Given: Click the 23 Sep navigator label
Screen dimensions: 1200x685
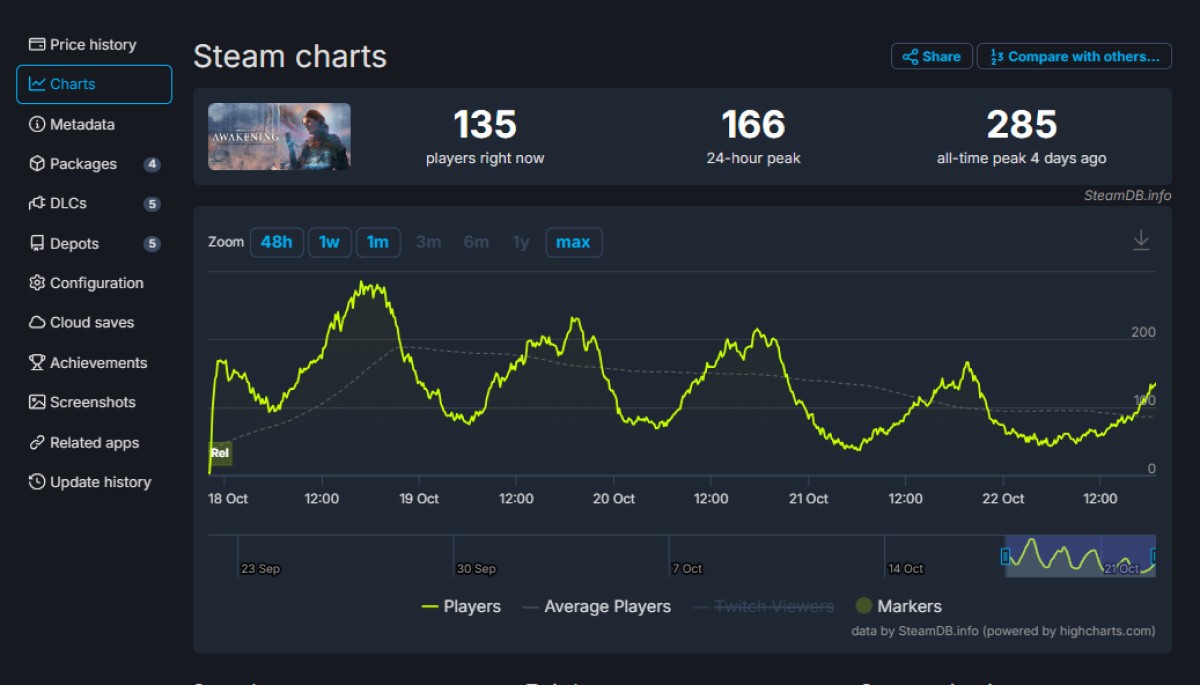Looking at the screenshot, I should 261,569.
